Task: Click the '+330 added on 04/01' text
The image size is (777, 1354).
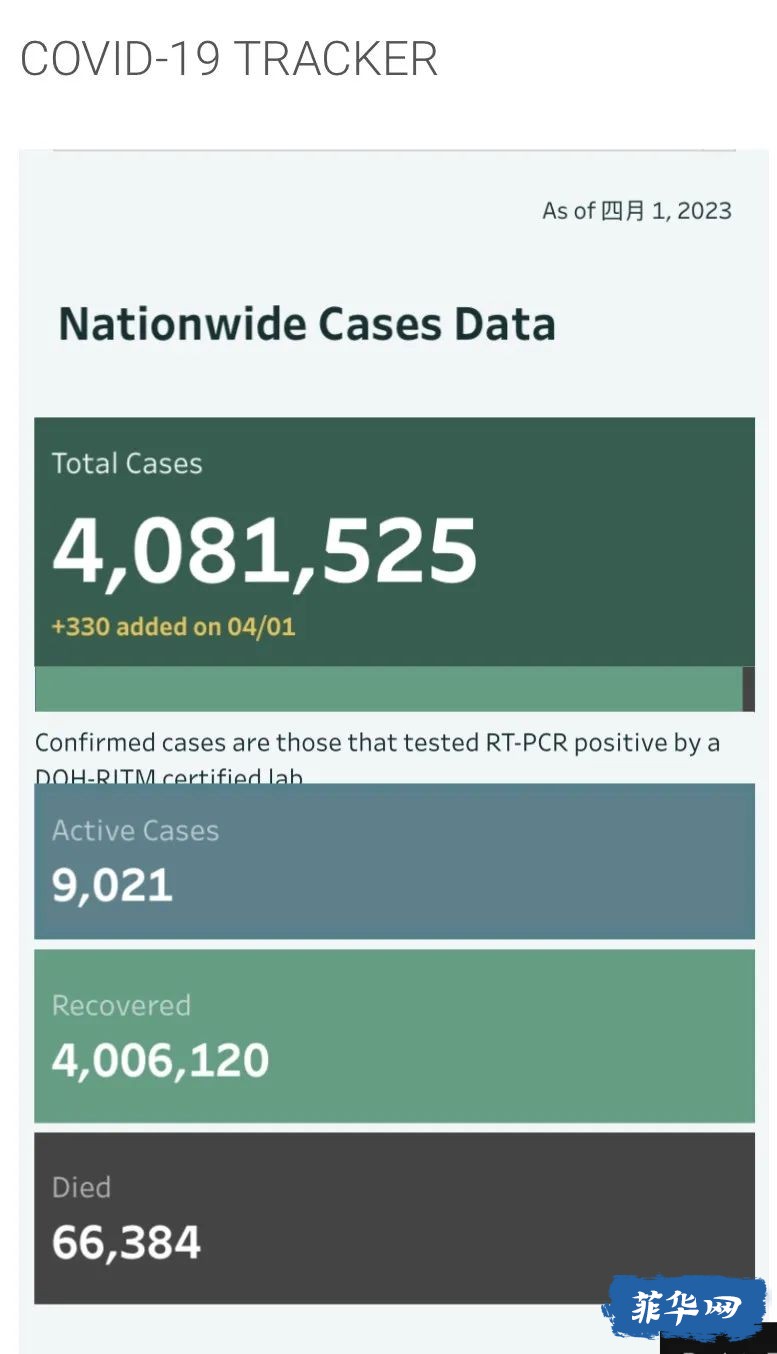Action: (173, 627)
